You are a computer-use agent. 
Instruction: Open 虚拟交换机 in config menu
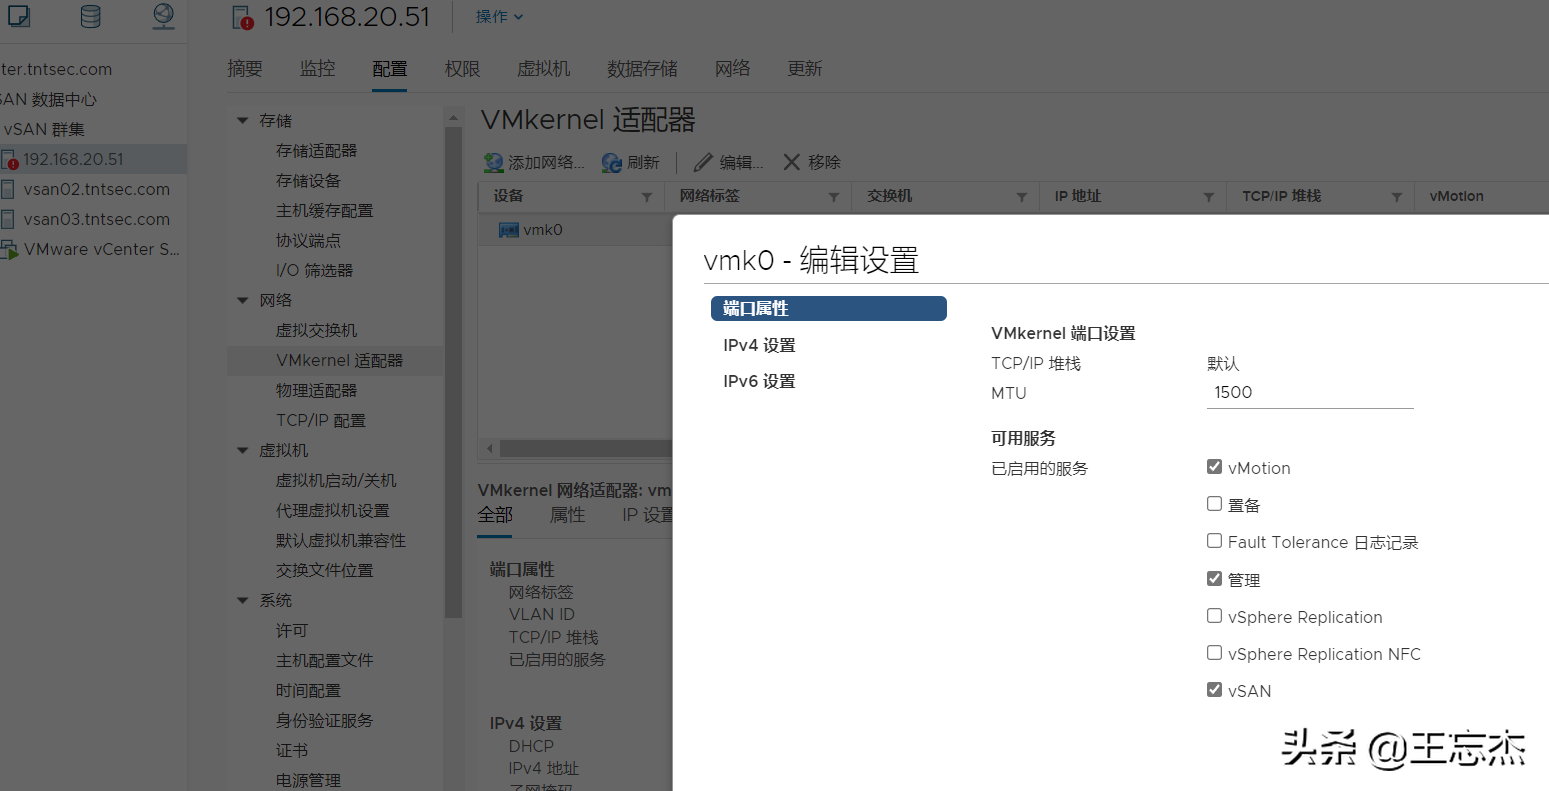[316, 330]
